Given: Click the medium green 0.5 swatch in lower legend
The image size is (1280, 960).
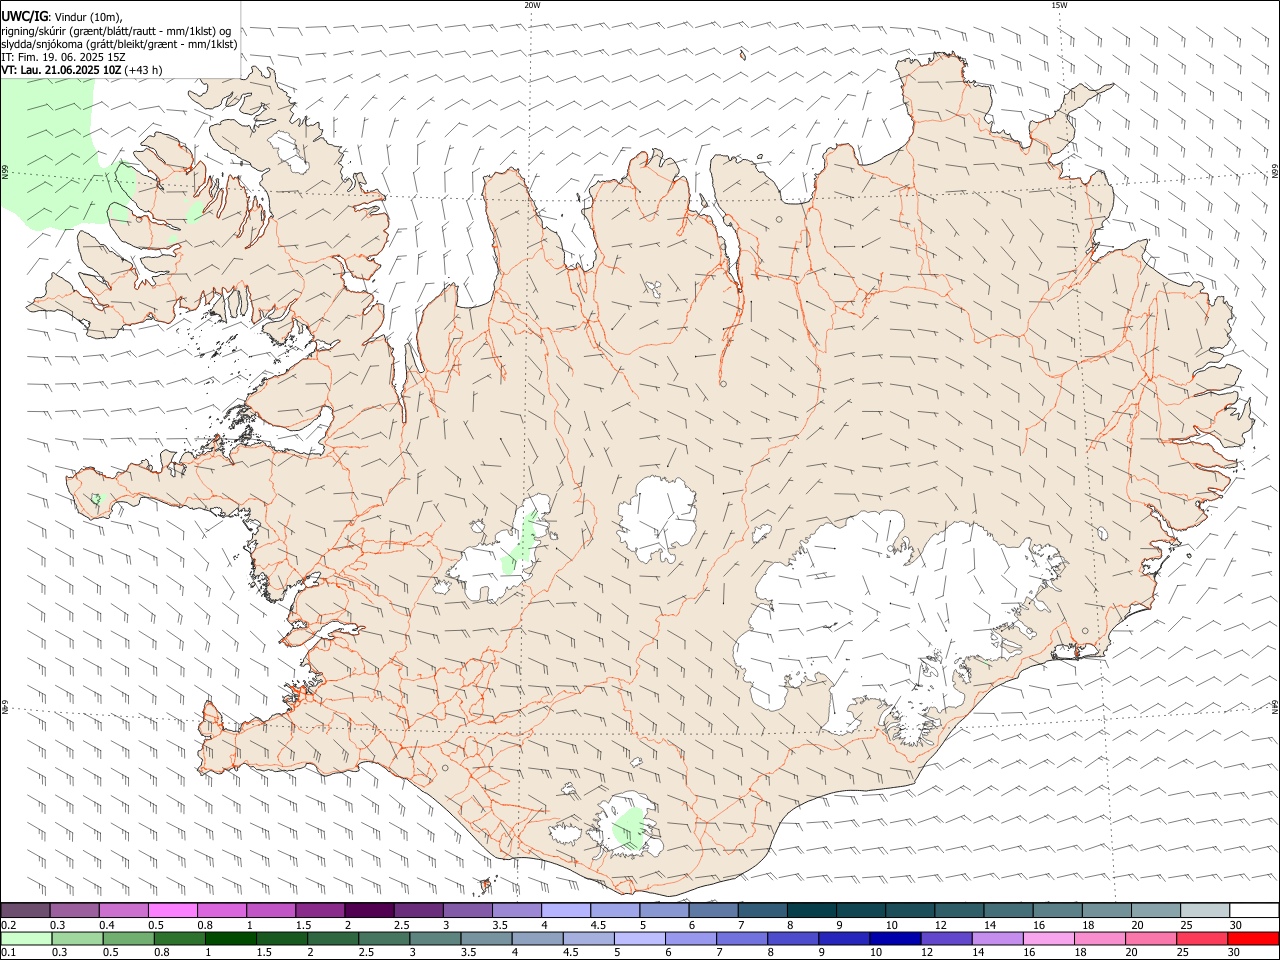Looking at the screenshot, I should coord(128,938).
